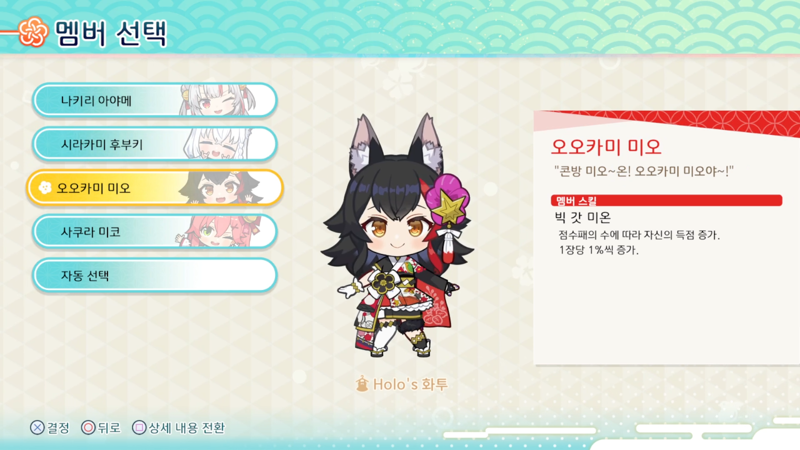Image resolution: width=800 pixels, height=450 pixels.
Task: Choose the 자동 선택 auto-select option
Action: tap(155, 276)
